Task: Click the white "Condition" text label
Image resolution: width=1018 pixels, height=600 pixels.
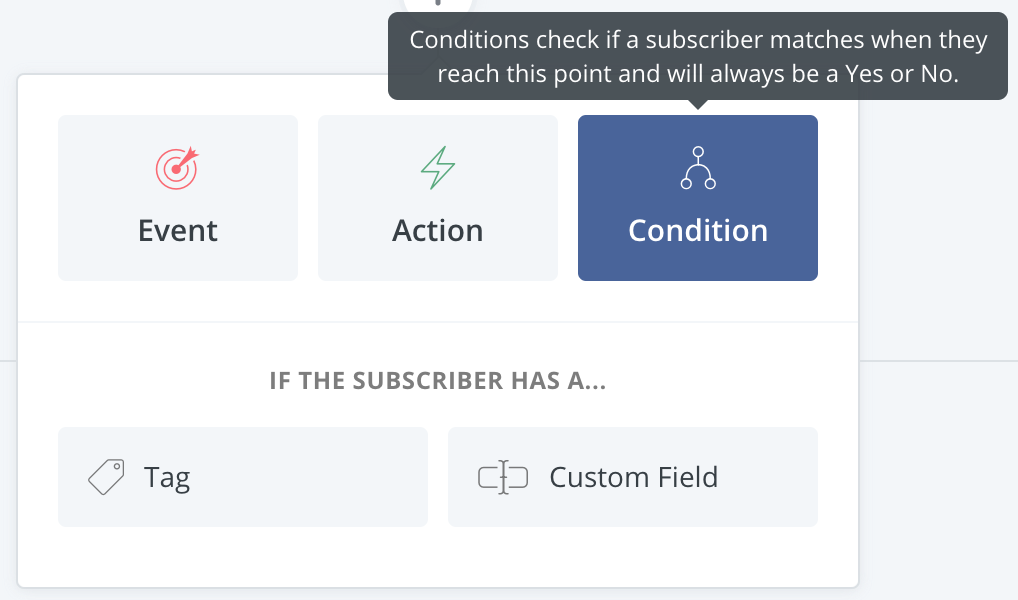Action: pos(698,231)
